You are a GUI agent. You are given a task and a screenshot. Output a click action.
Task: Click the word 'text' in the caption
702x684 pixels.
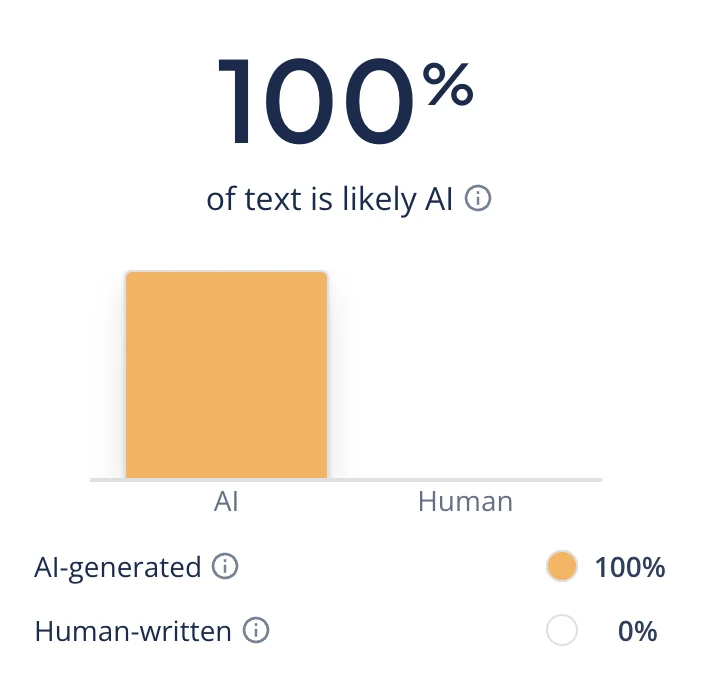[x=273, y=199]
